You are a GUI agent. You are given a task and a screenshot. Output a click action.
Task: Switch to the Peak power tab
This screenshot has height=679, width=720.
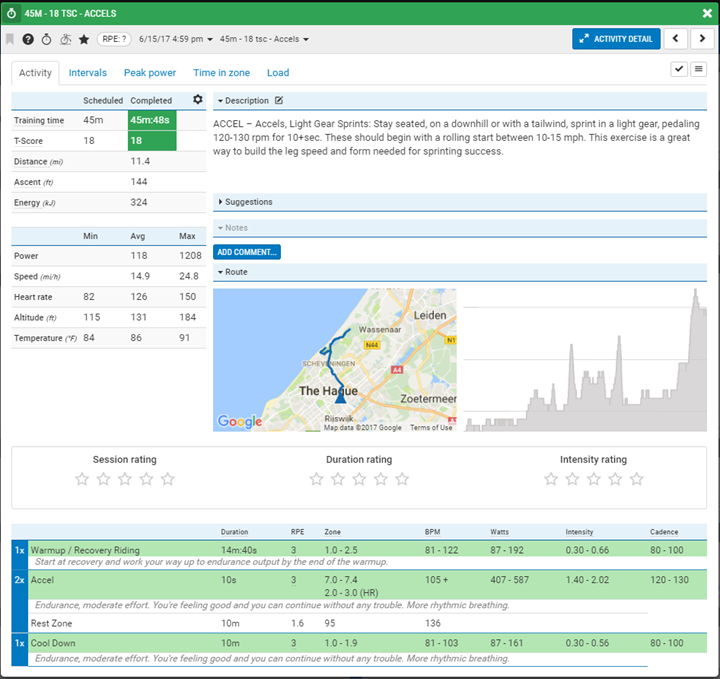(x=150, y=73)
